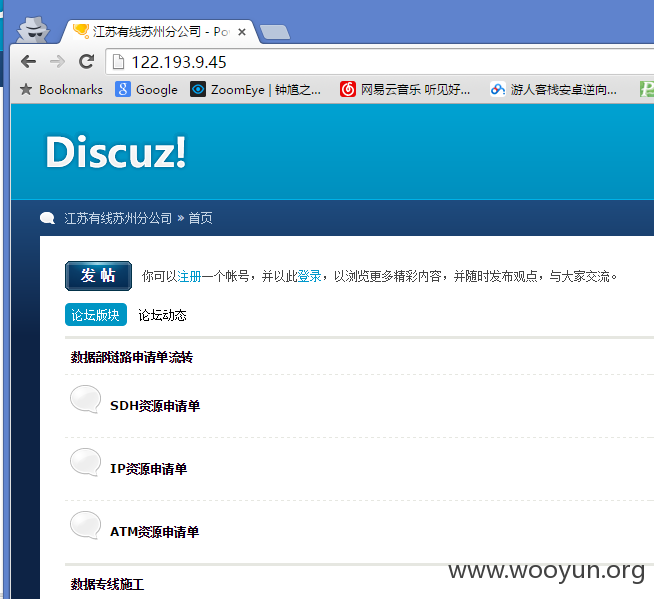654x599 pixels.
Task: Click the bubble icon beside SDH资源申请单
Action: (86, 399)
